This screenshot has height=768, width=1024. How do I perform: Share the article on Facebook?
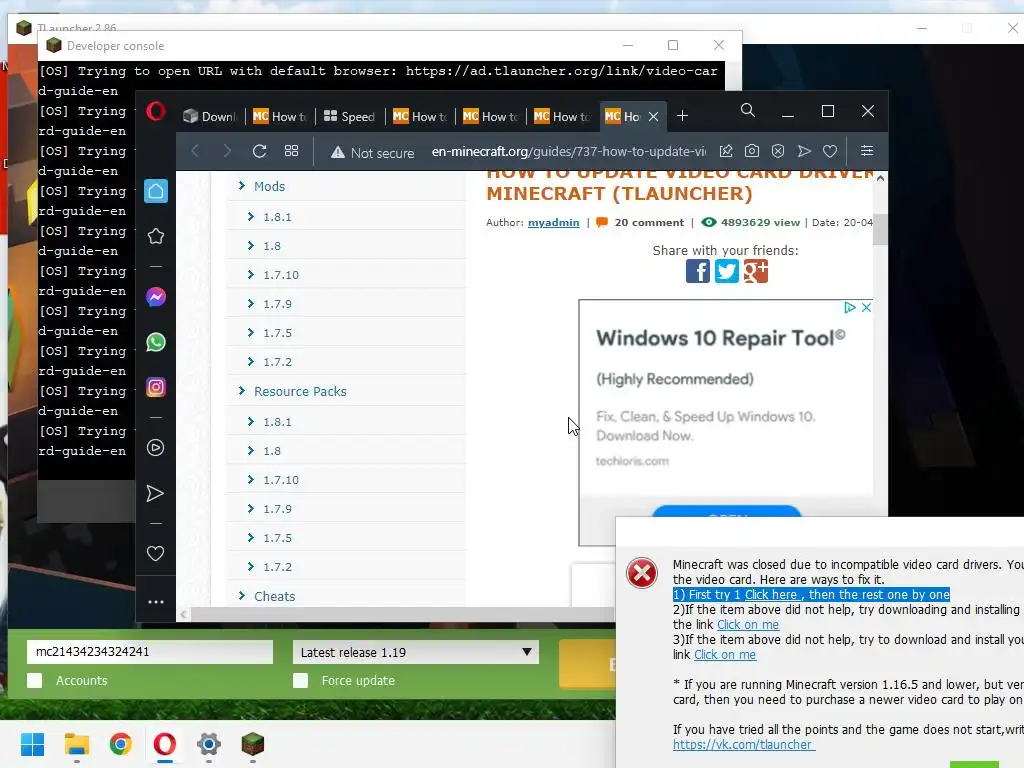click(697, 271)
